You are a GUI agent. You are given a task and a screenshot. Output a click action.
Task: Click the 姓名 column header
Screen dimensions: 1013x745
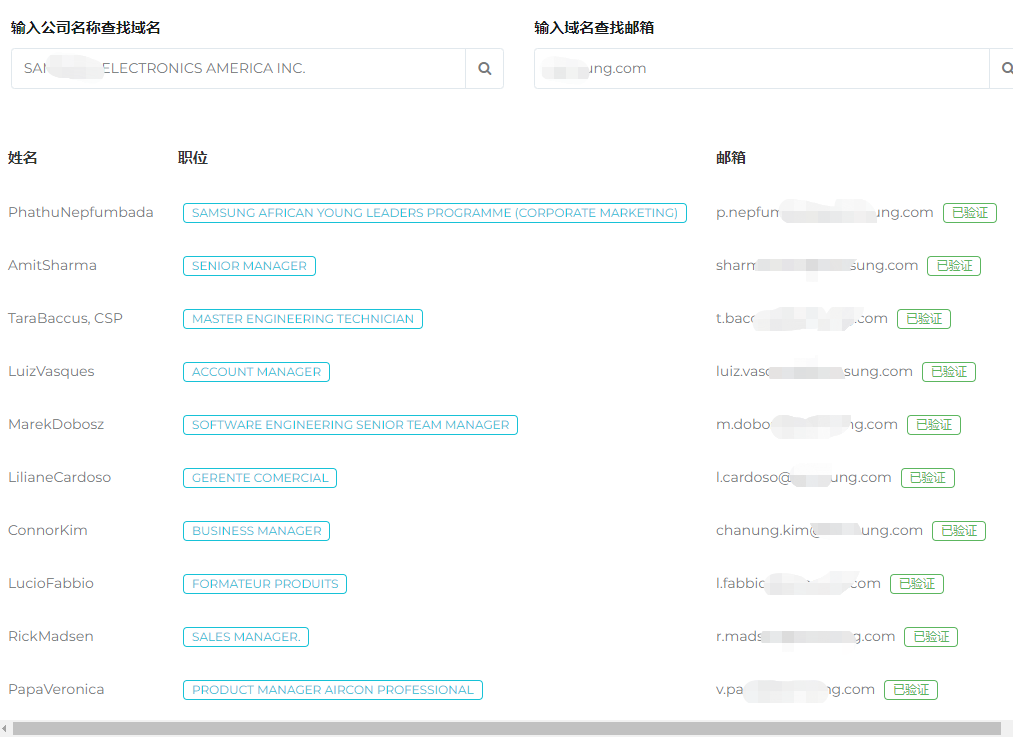pyautogui.click(x=23, y=158)
